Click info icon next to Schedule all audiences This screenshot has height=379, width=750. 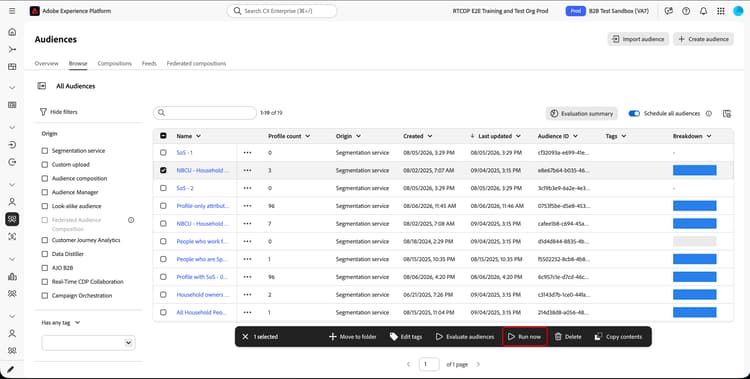[x=709, y=113]
